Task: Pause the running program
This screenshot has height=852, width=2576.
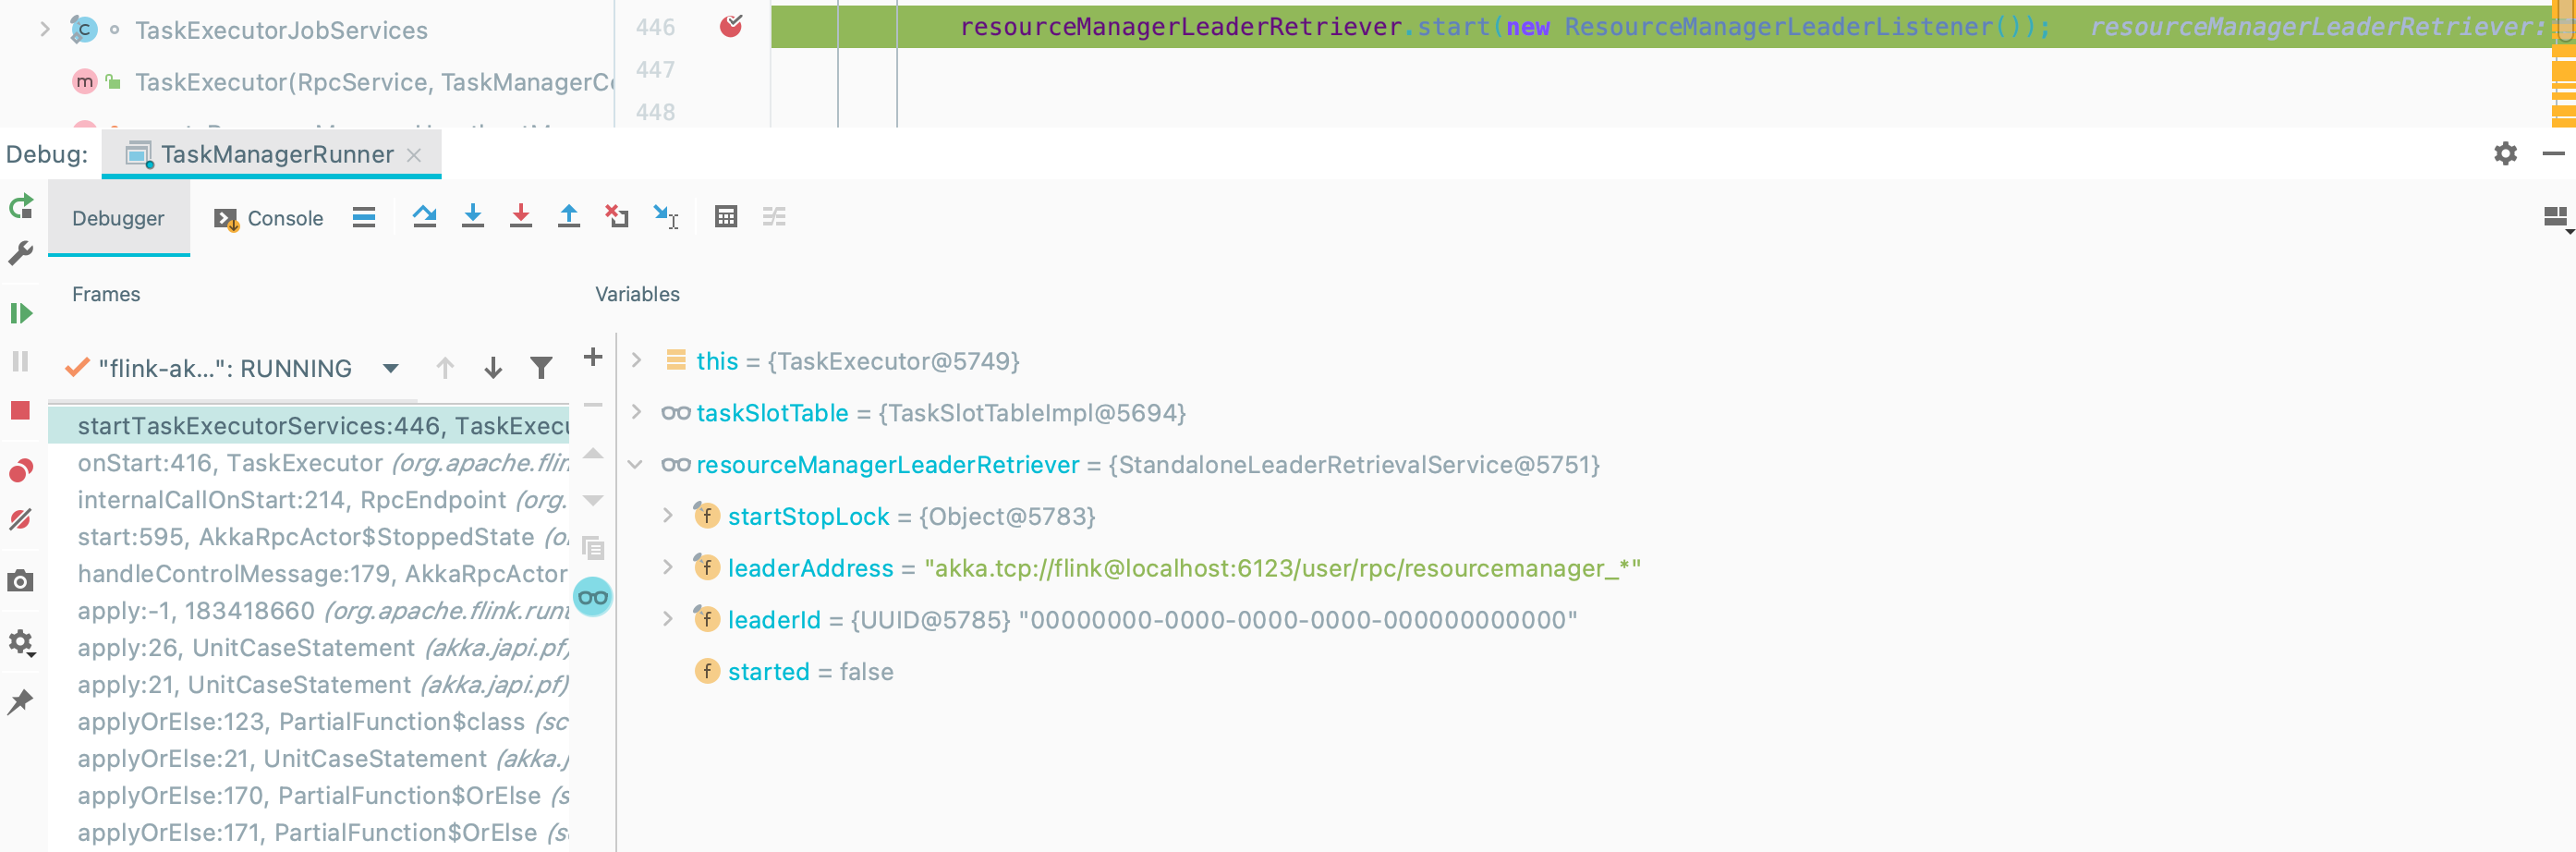Action: [x=20, y=361]
